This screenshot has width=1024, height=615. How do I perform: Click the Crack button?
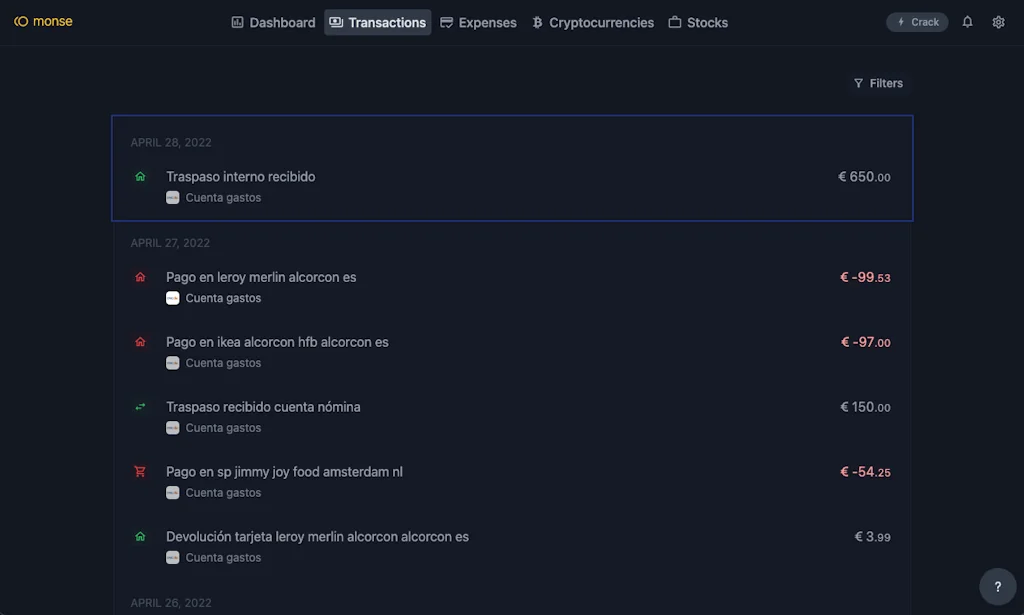coord(916,21)
